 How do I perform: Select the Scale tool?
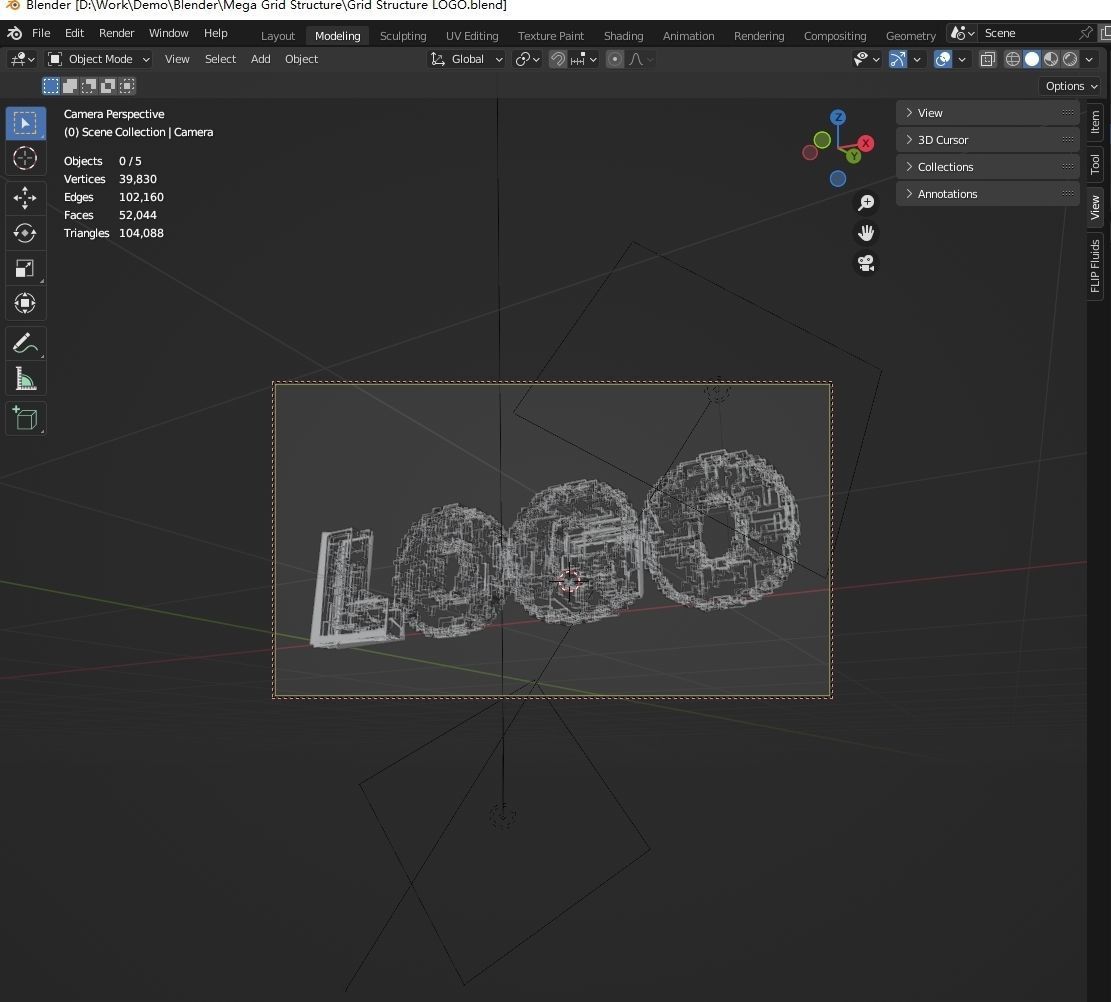tap(26, 269)
